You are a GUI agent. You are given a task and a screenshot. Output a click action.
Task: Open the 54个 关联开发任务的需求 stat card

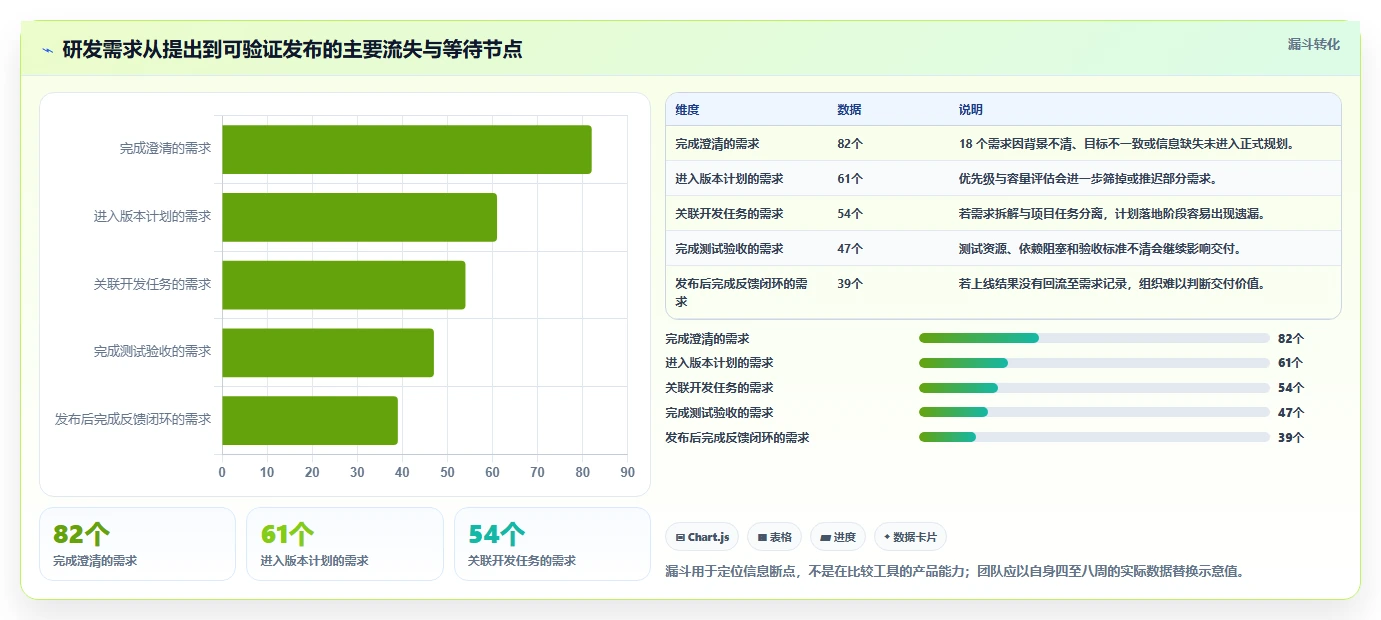(552, 544)
